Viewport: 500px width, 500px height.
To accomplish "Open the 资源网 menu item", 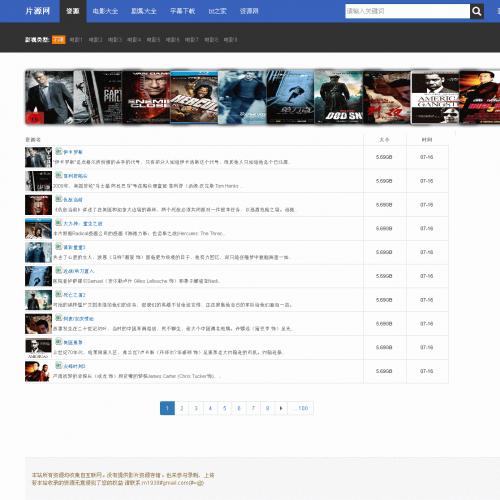I will tap(249, 11).
